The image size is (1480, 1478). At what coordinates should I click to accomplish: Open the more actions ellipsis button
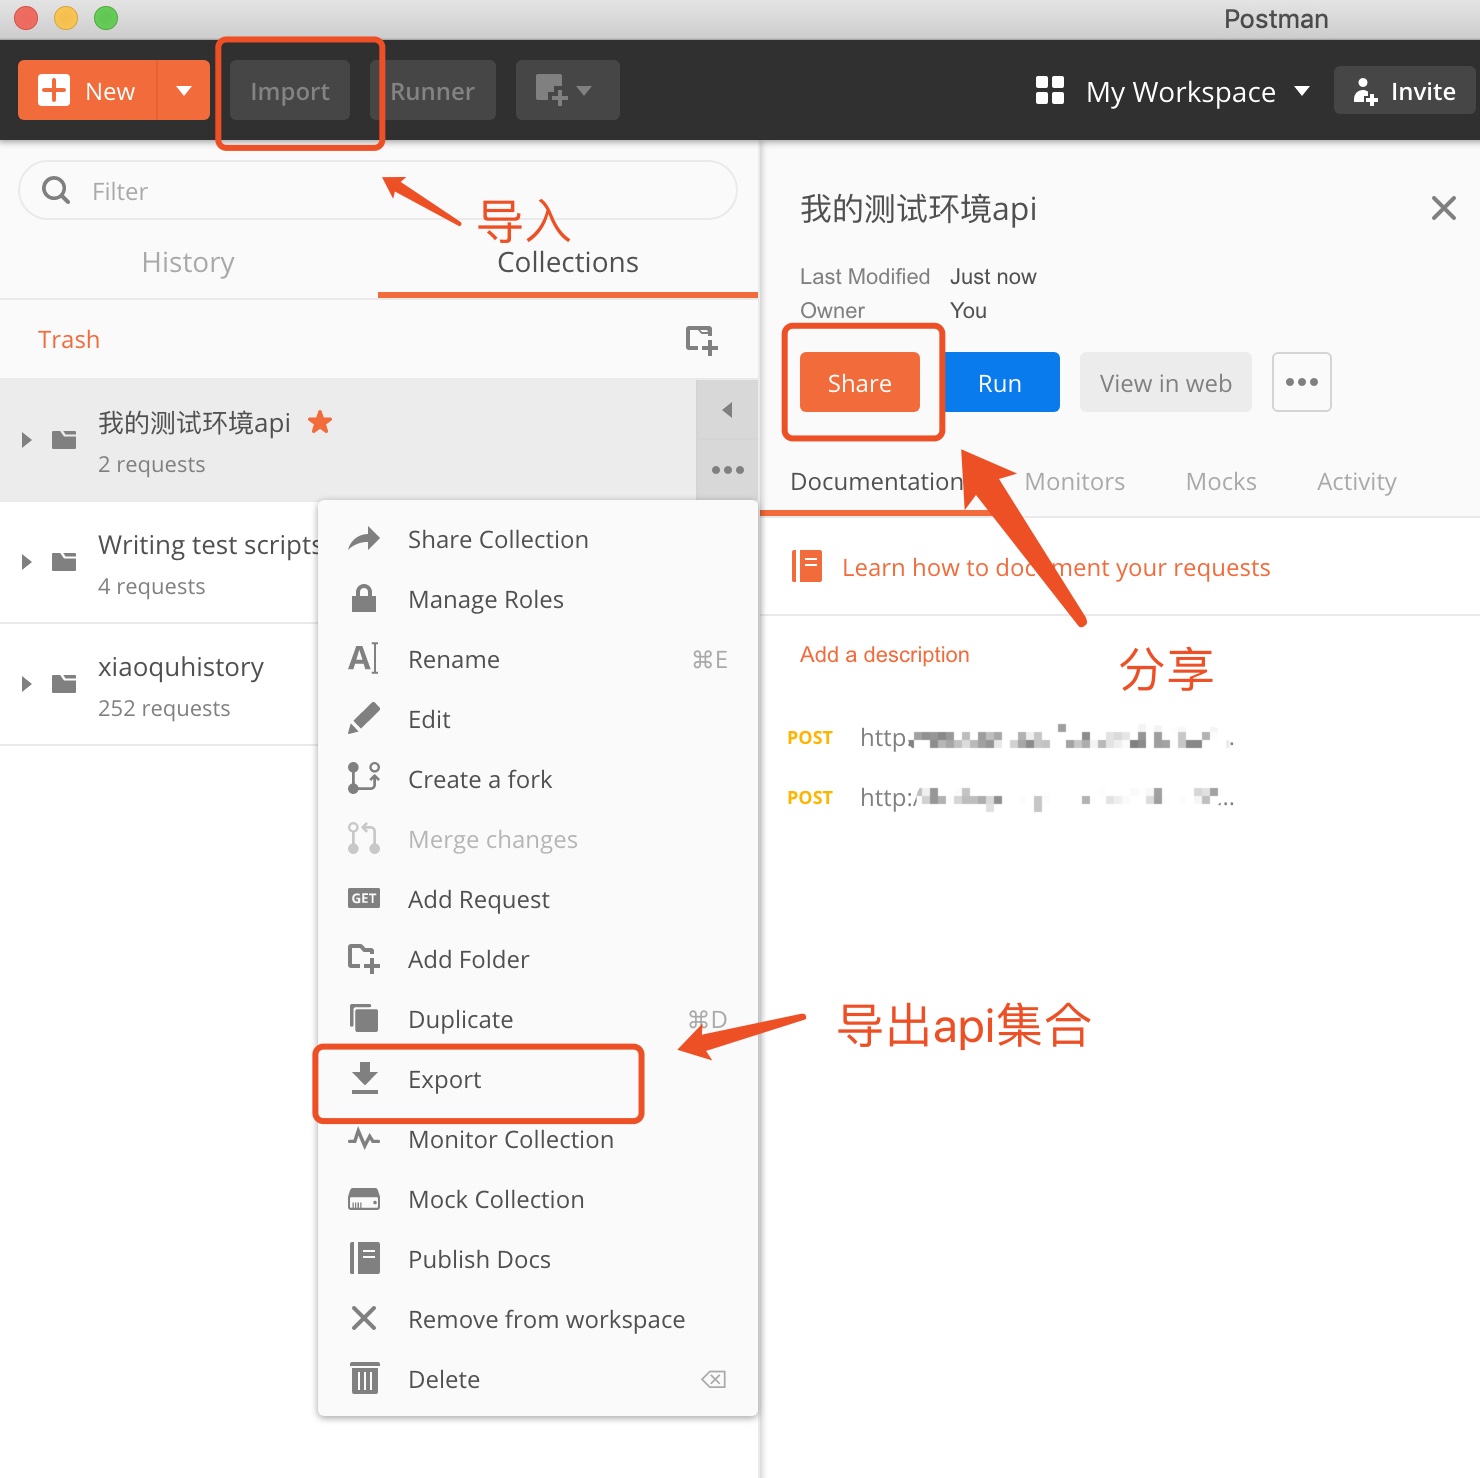pyautogui.click(x=1302, y=382)
